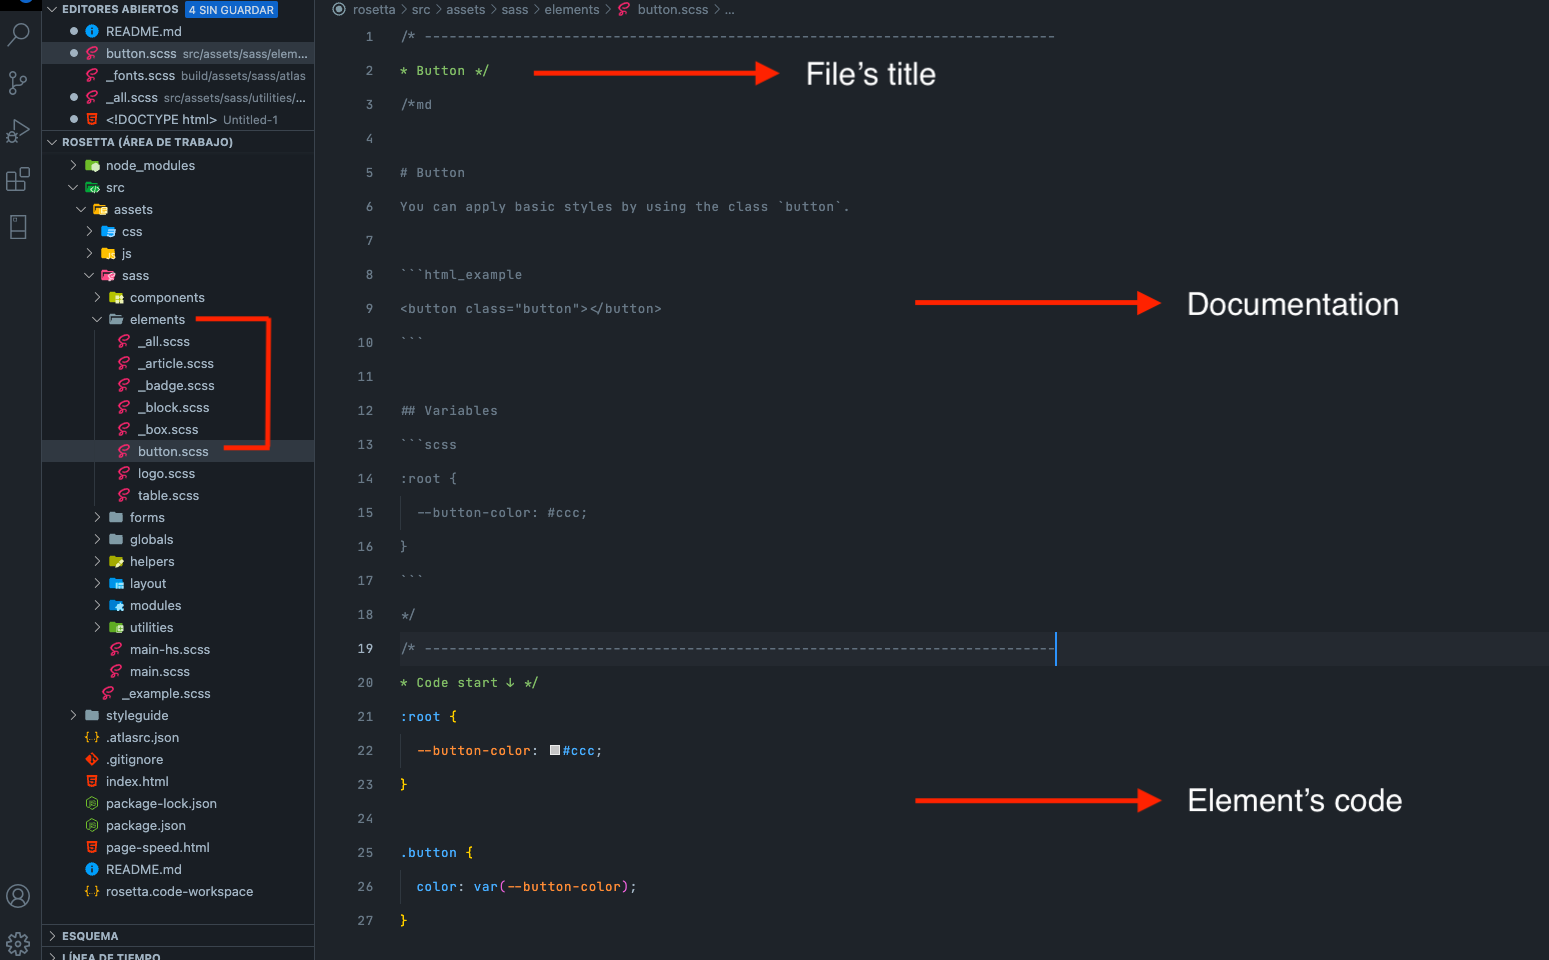This screenshot has height=960, width=1549.
Task: Click the #ccc color swatch on line 22
Action: [555, 751]
